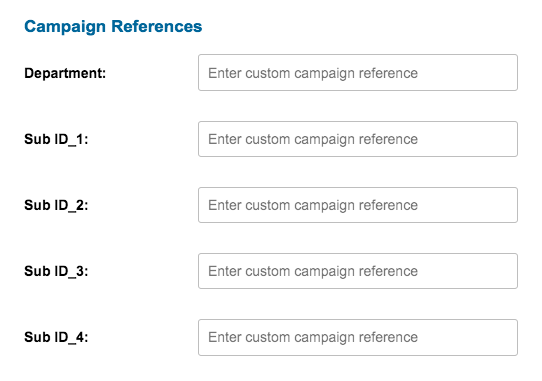Select the Sub ID_2: label
Screen dimensions: 542x381
pos(56,205)
